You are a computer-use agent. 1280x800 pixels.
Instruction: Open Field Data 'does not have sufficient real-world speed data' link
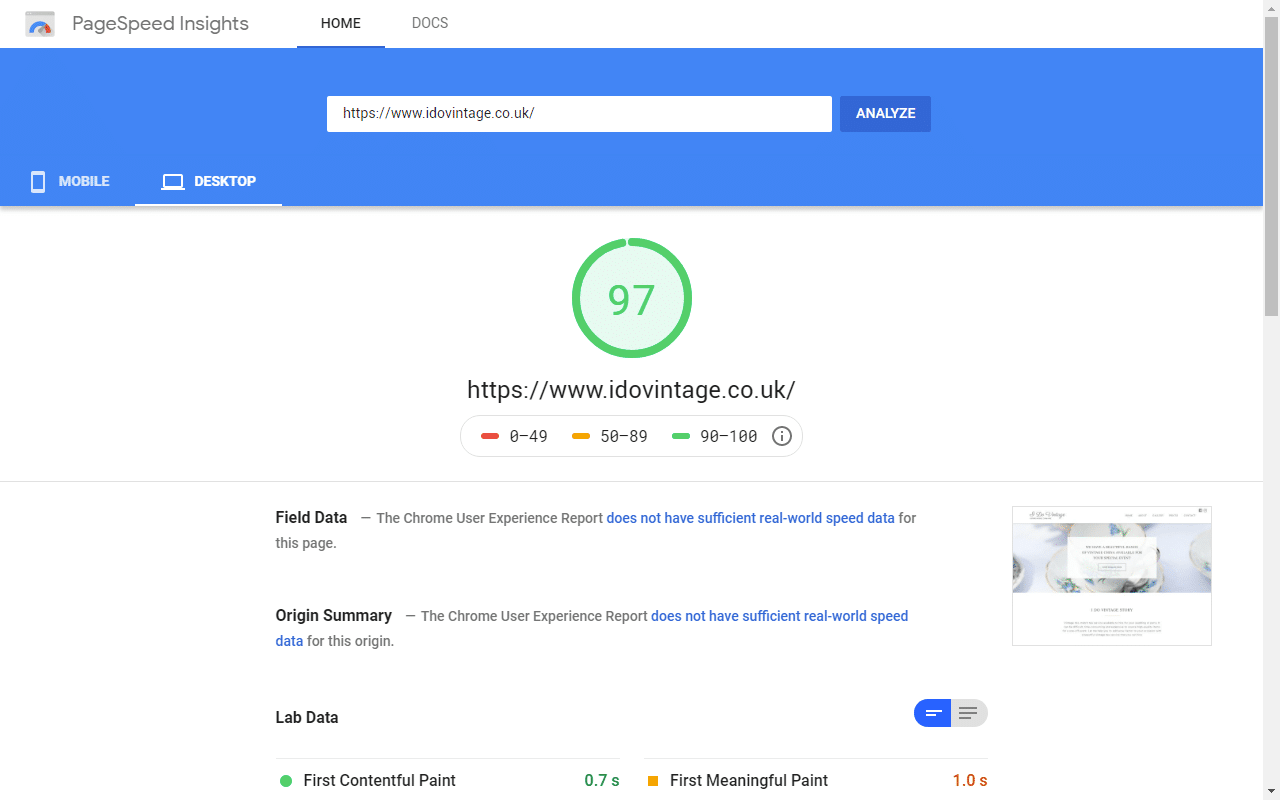point(750,518)
